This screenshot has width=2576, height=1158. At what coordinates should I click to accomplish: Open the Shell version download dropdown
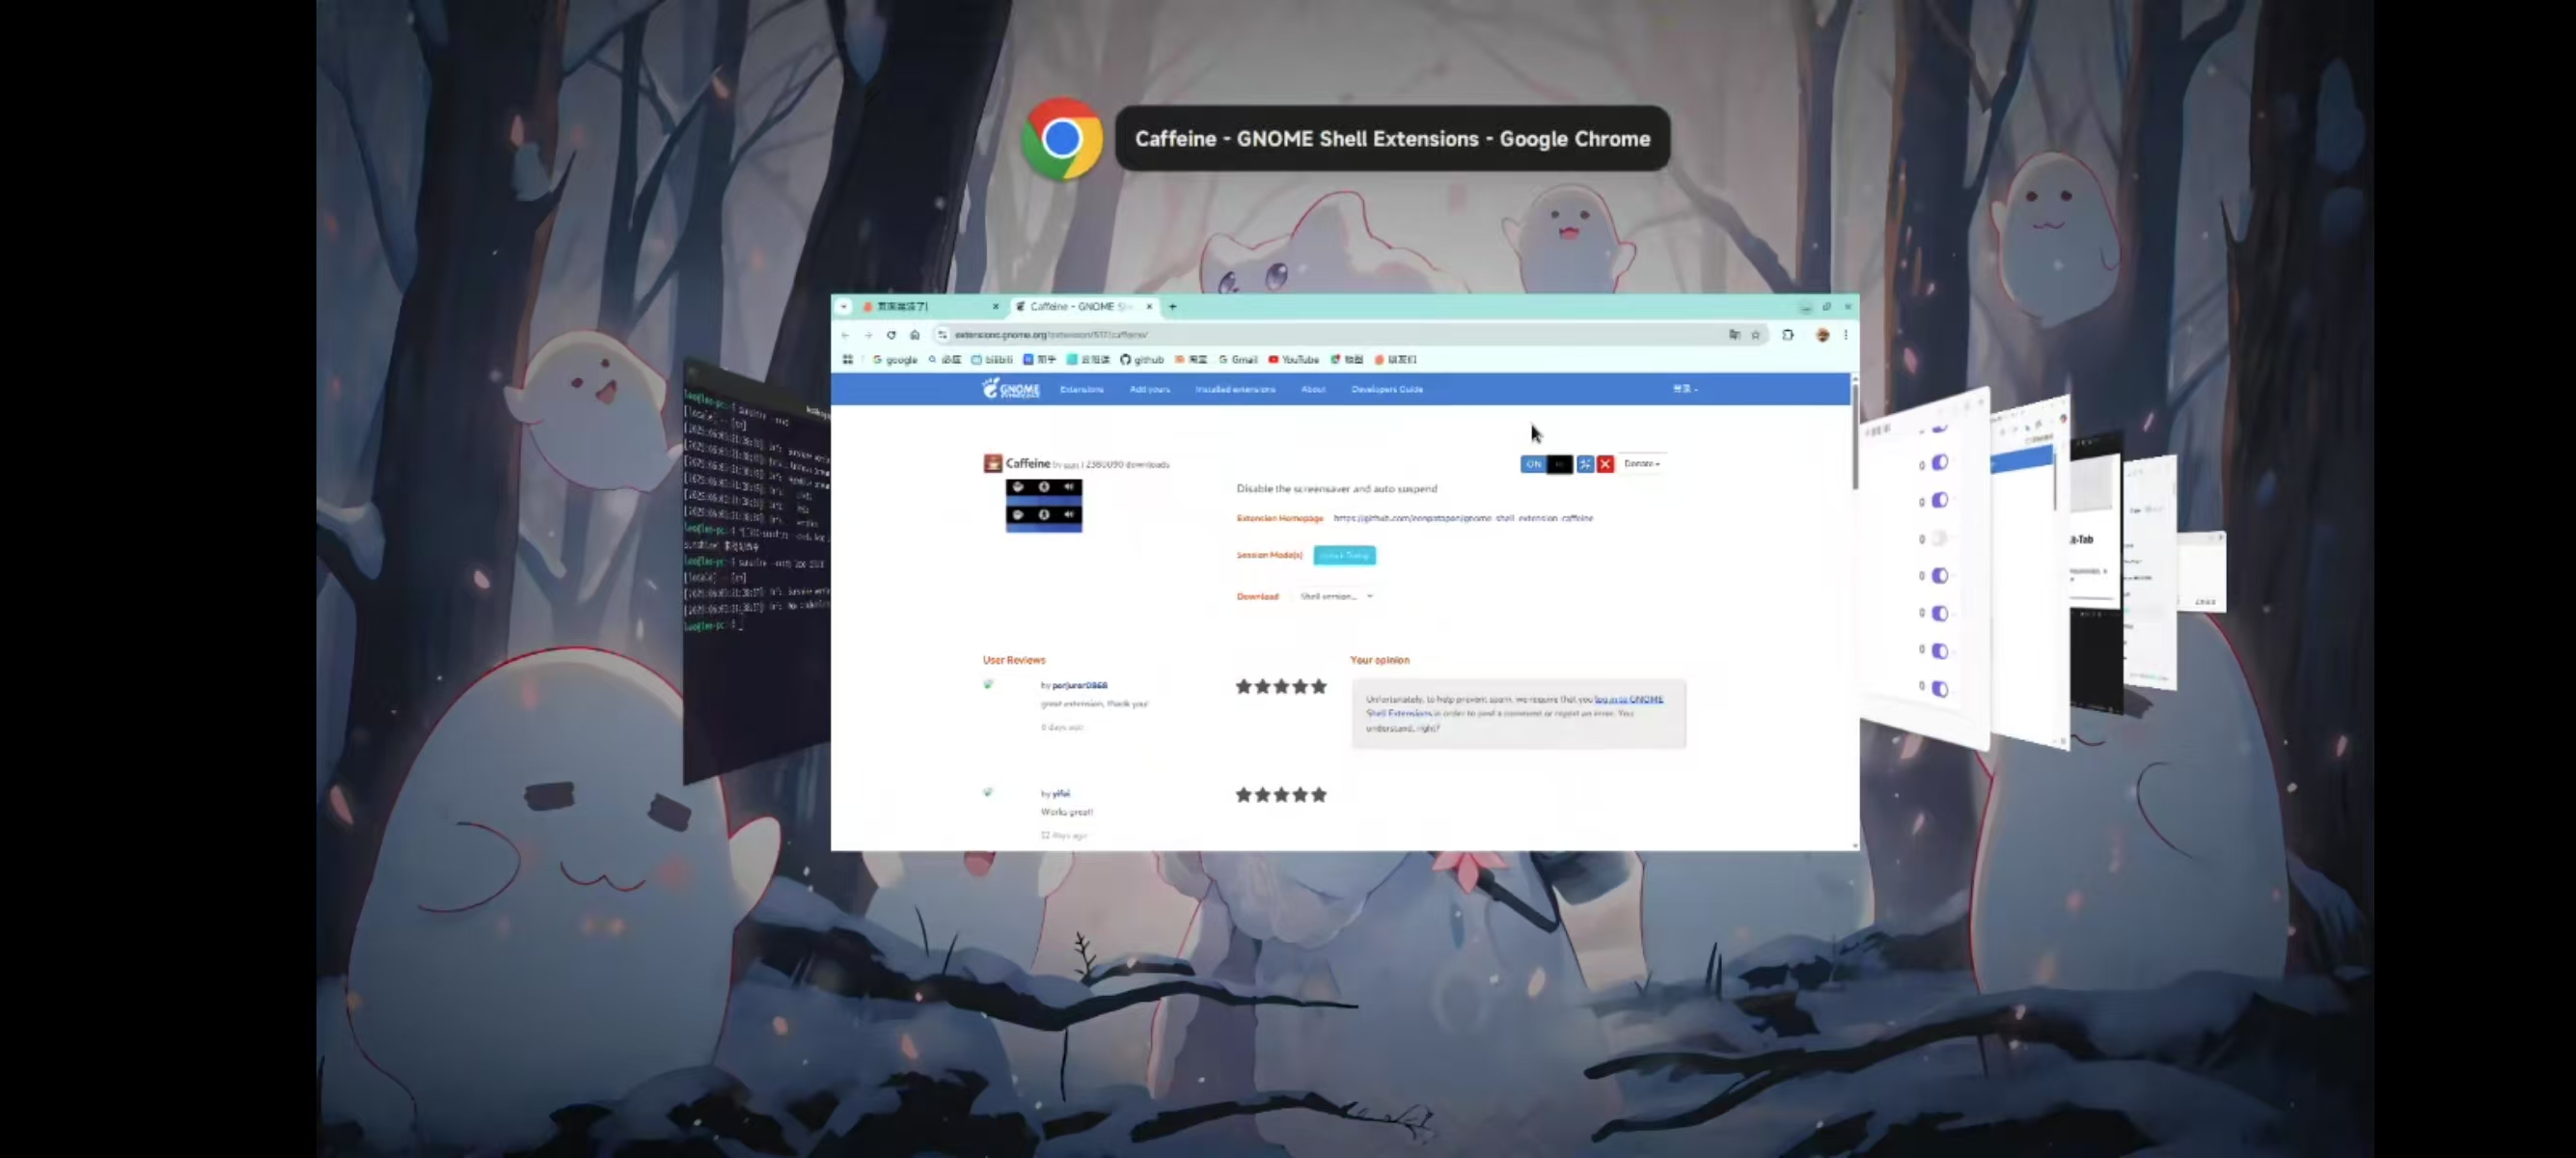tap(1336, 596)
